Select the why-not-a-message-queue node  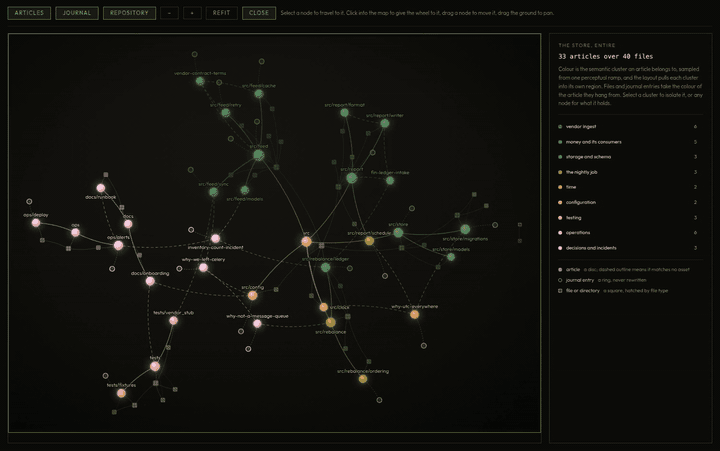pyautogui.click(x=257, y=324)
